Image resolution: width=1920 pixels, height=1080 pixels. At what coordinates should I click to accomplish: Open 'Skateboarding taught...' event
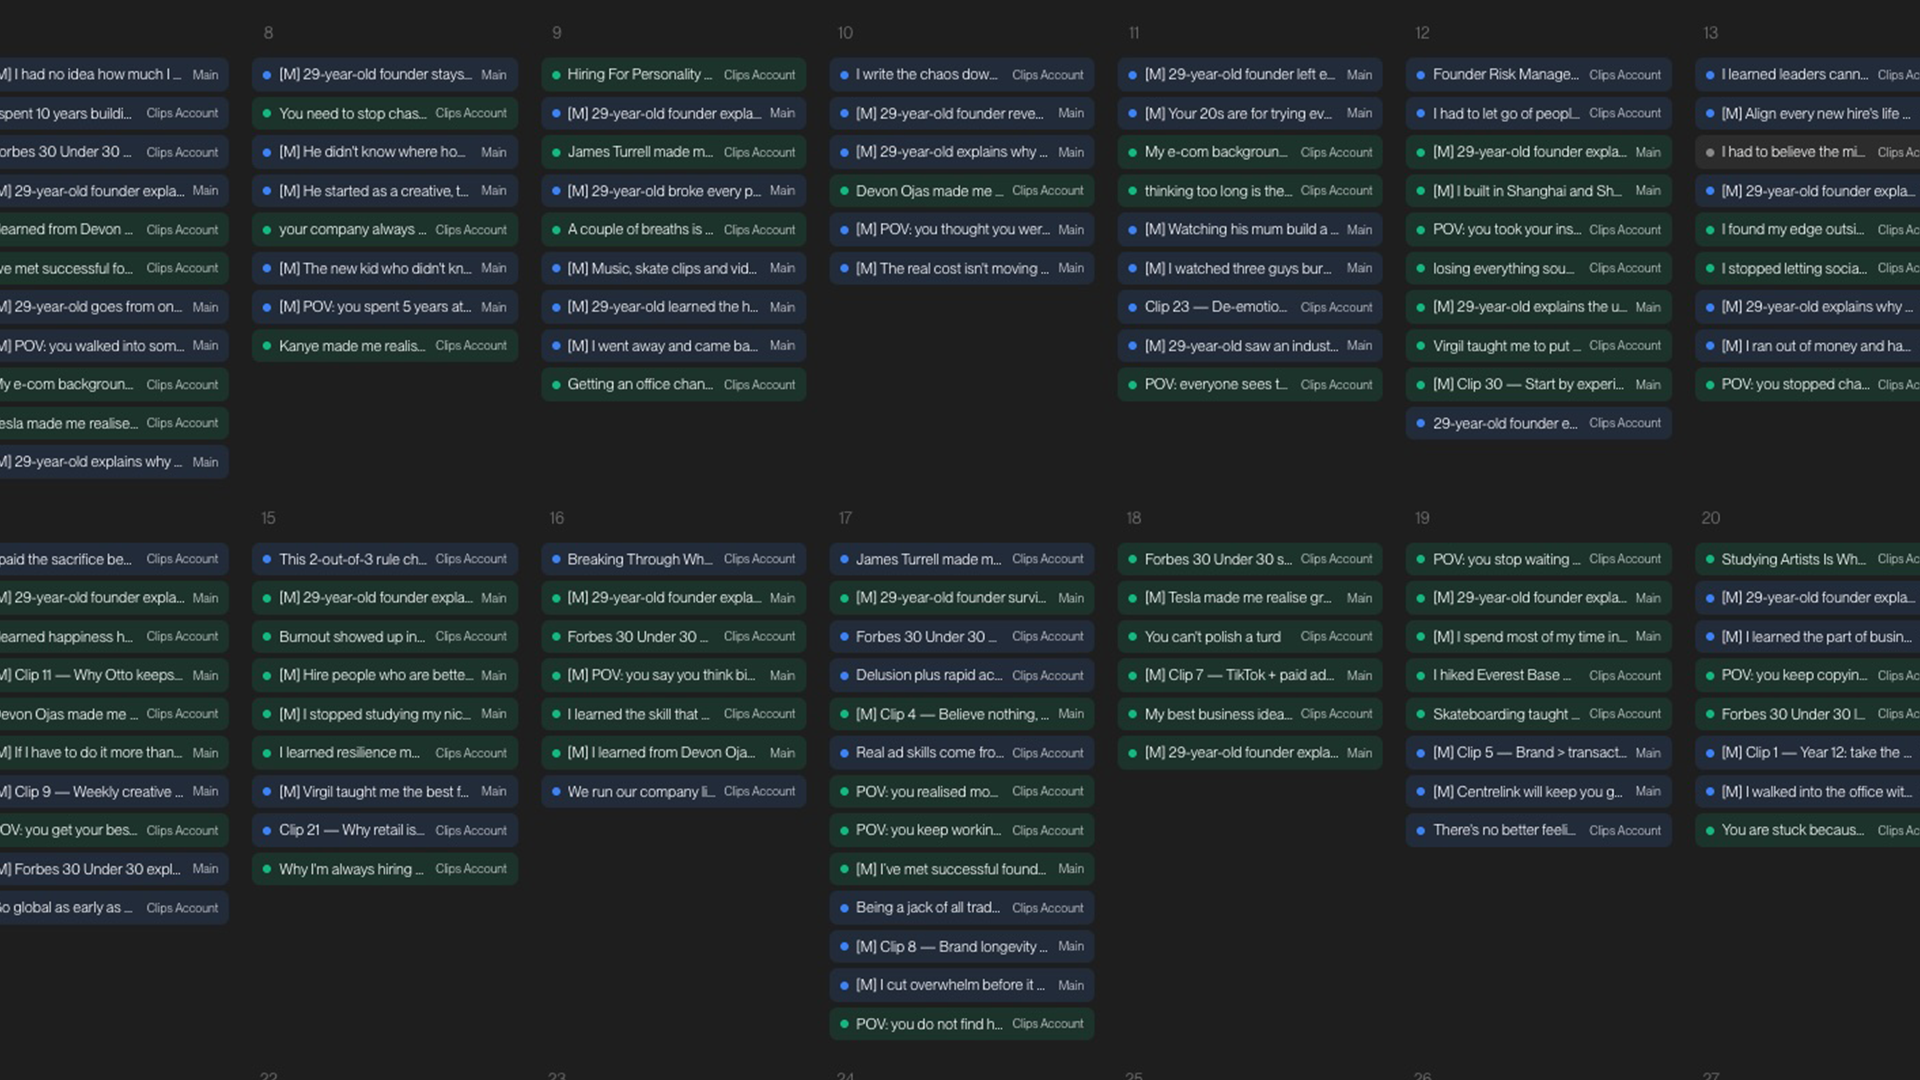point(1539,714)
